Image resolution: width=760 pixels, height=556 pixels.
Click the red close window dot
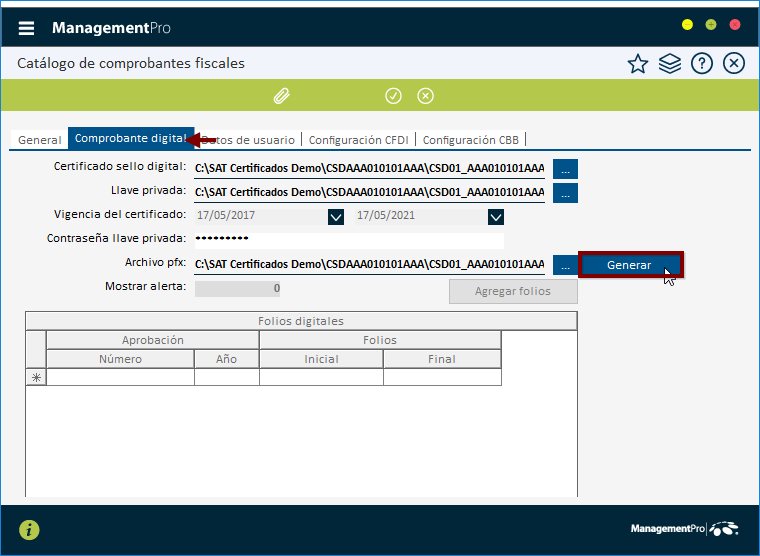click(735, 25)
